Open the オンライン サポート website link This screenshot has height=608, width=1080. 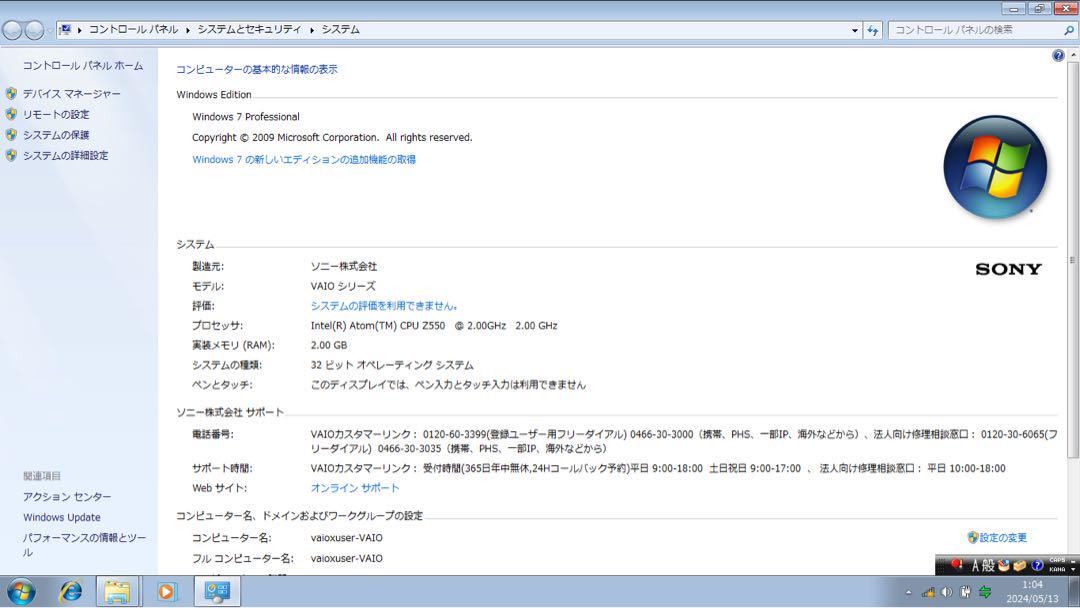pos(355,488)
